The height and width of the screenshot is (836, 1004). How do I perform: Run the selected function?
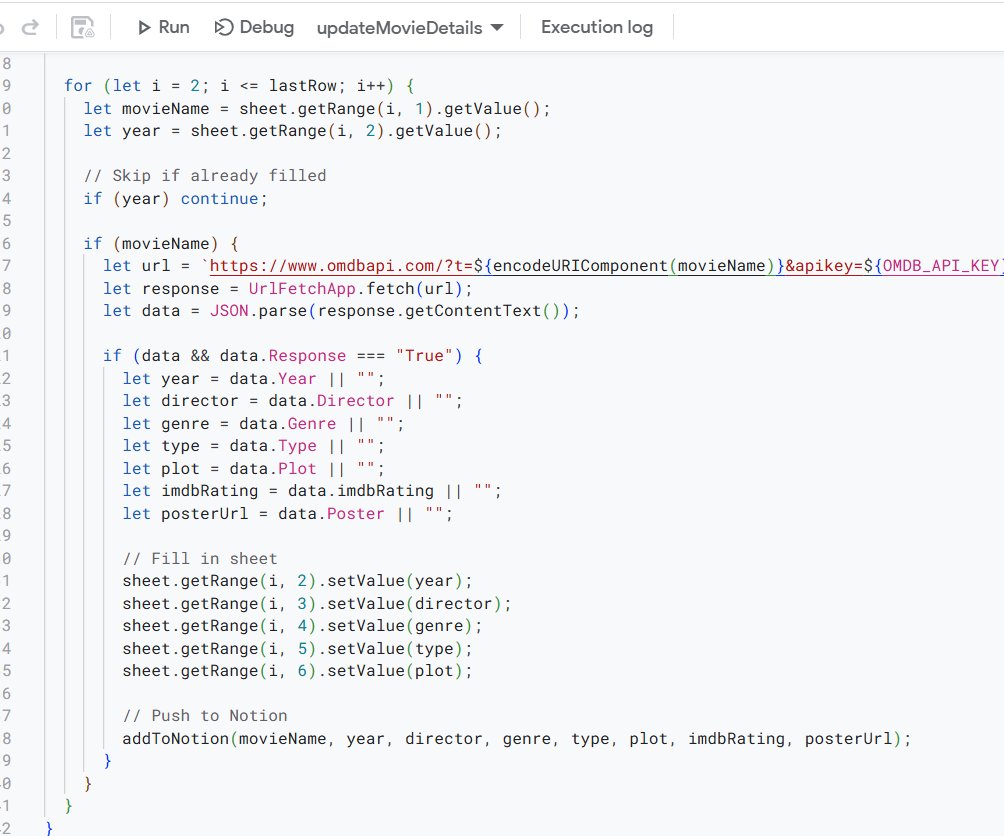click(x=163, y=27)
